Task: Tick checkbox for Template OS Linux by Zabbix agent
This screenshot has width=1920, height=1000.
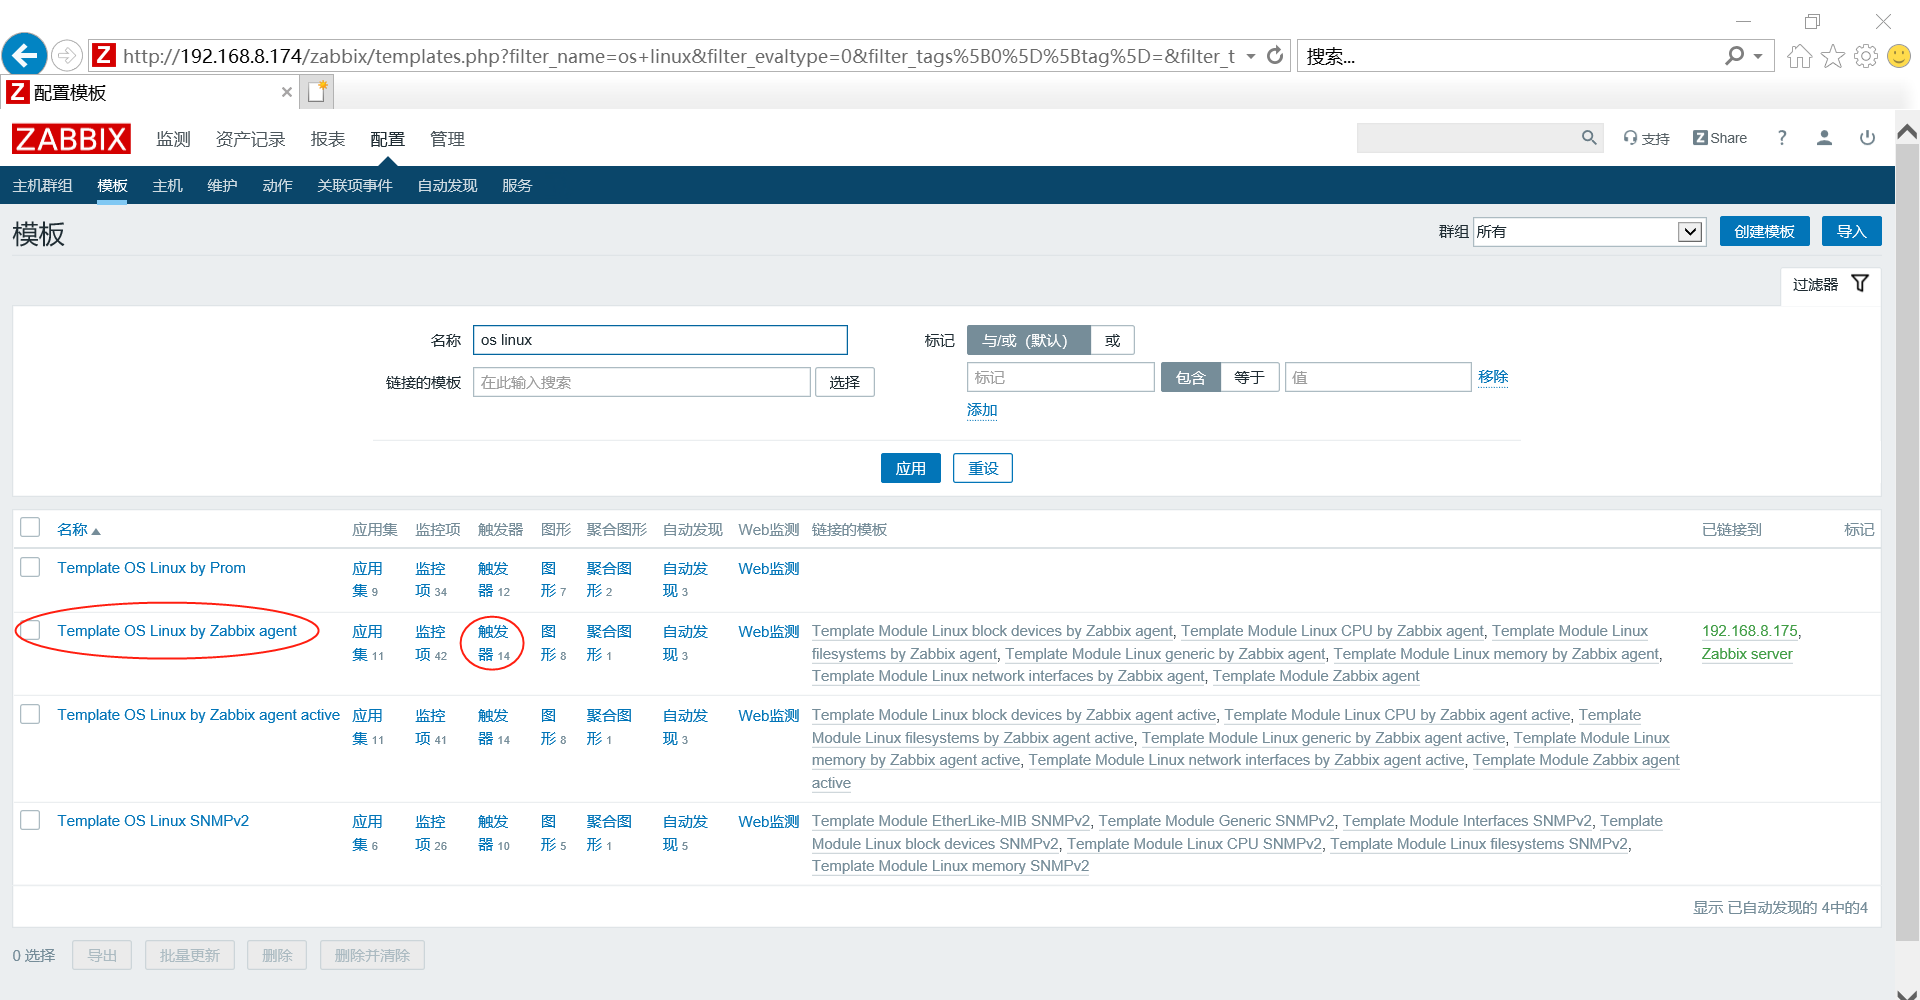Action: 30,630
